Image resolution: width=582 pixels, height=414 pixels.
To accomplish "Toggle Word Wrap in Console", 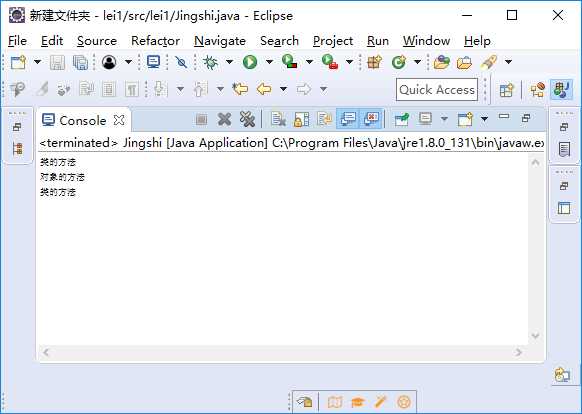I will click(x=324, y=119).
